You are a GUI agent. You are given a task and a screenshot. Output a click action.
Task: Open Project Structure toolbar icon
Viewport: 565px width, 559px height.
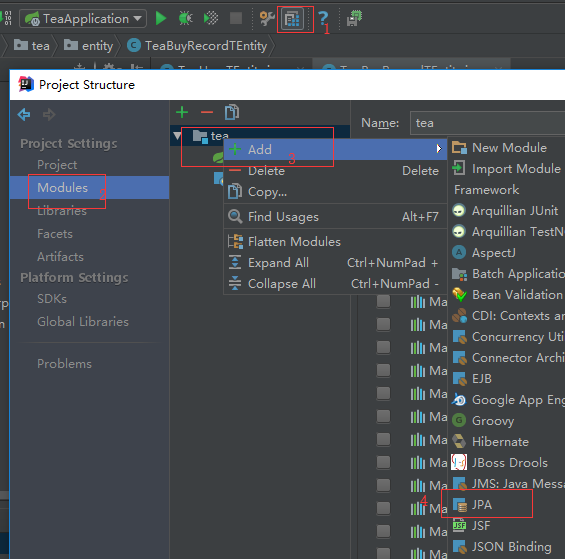(292, 19)
